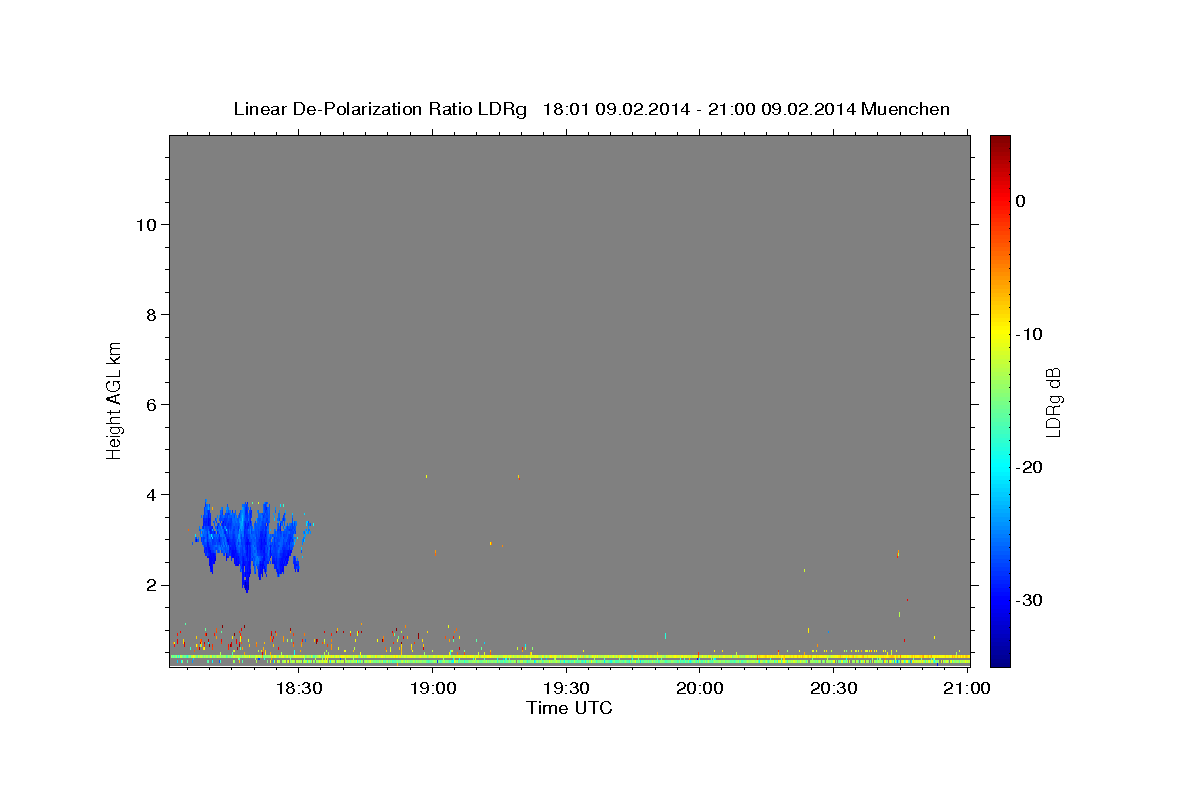Screen dimensions: 1200x800
Task: Click the 20:00 time tick label
Action: pos(700,689)
